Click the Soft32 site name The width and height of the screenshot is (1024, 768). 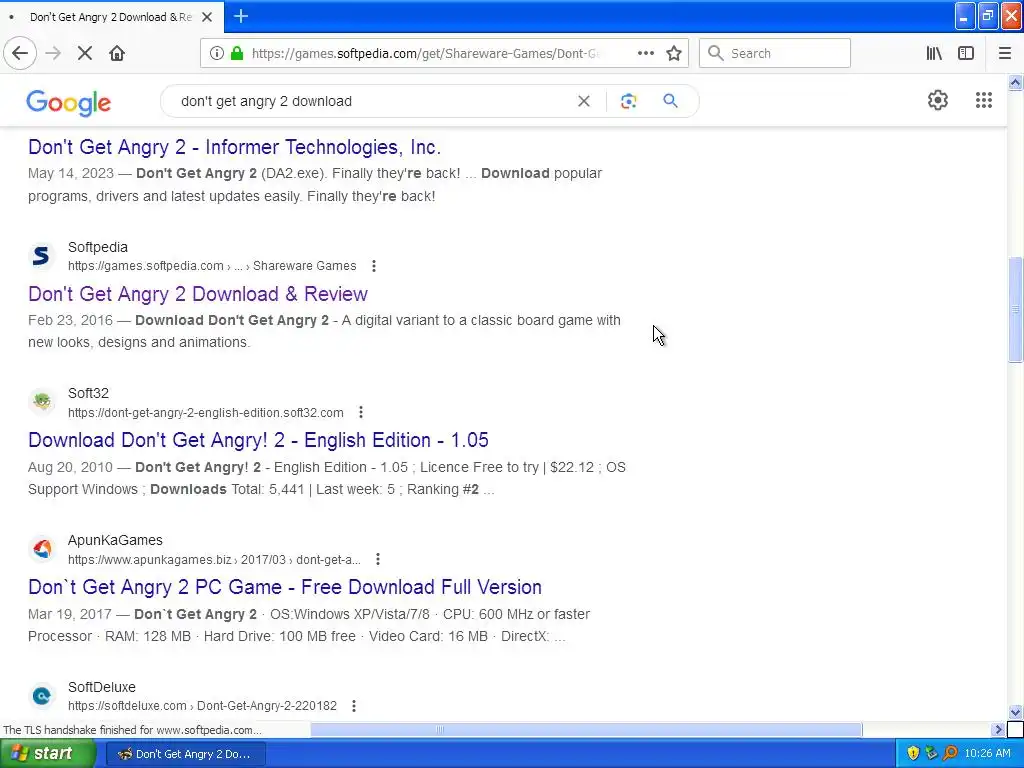point(88,393)
